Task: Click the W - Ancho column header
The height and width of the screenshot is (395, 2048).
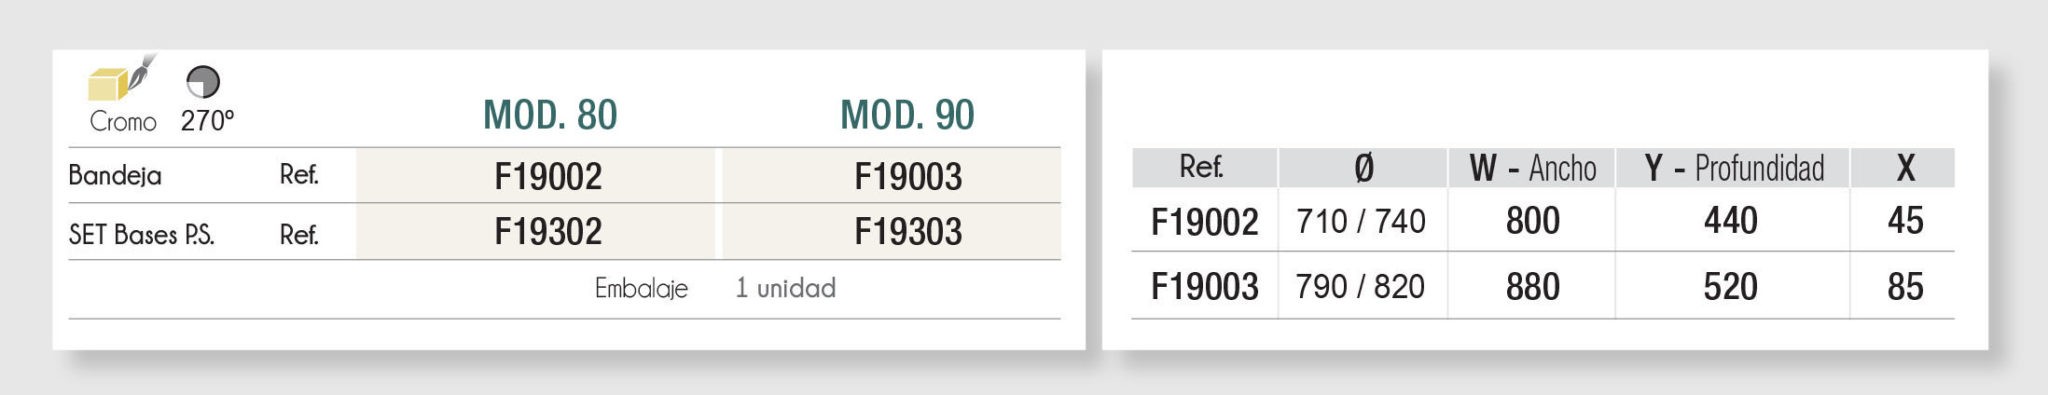Action: coord(1532,168)
